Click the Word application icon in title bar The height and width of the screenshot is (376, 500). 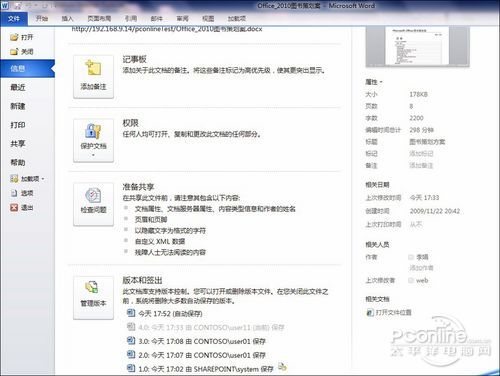5,6
